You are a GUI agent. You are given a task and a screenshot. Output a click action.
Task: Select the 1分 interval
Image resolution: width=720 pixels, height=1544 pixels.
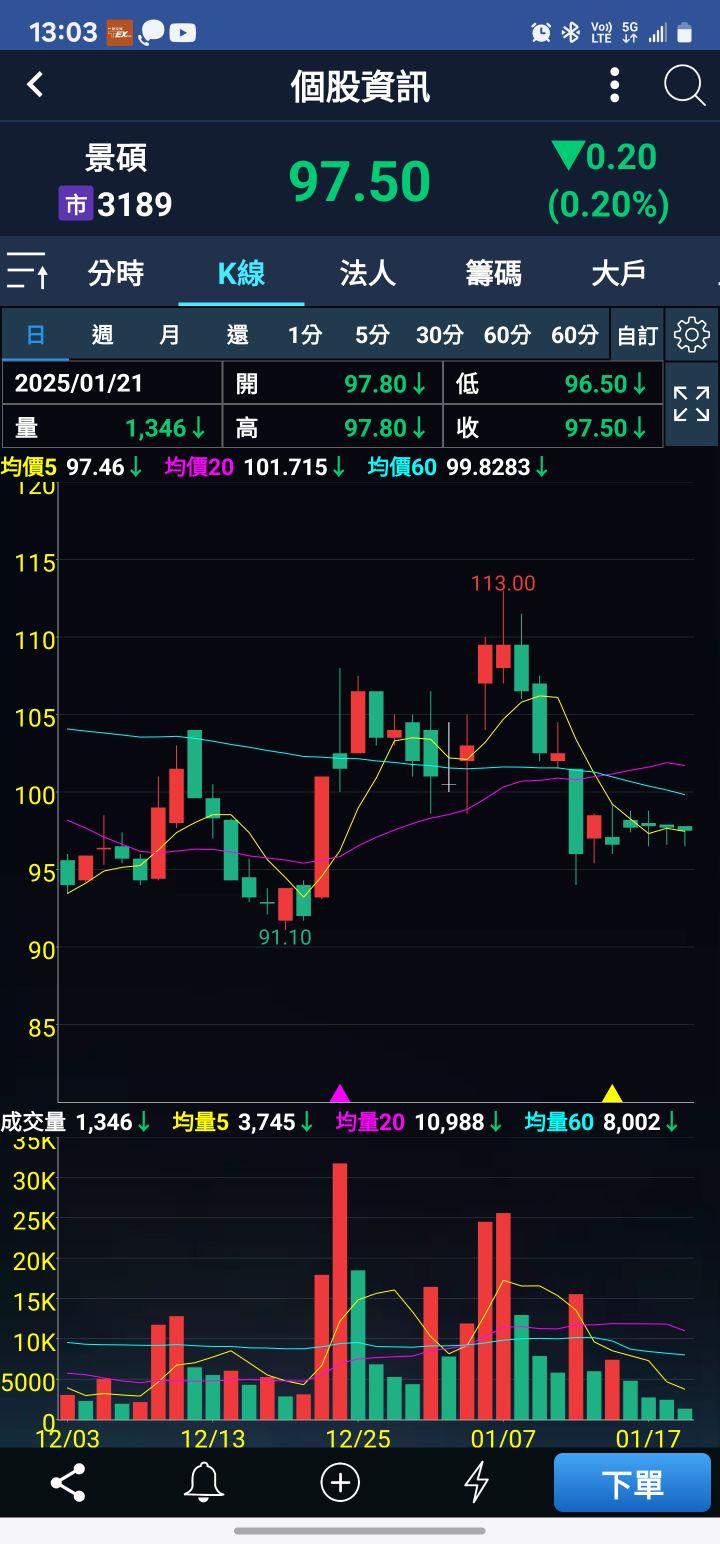305,335
